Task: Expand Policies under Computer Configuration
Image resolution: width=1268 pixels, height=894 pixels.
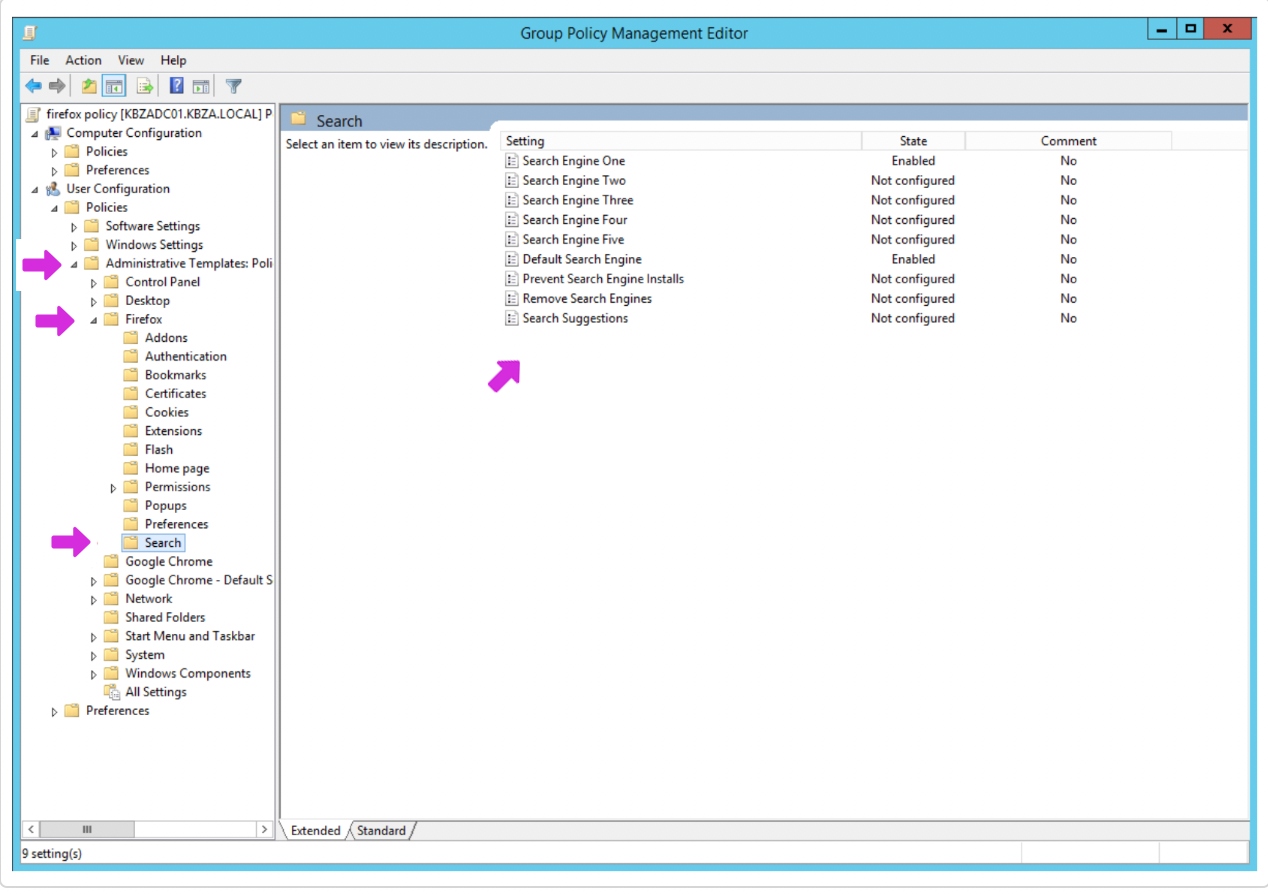Action: (x=55, y=152)
